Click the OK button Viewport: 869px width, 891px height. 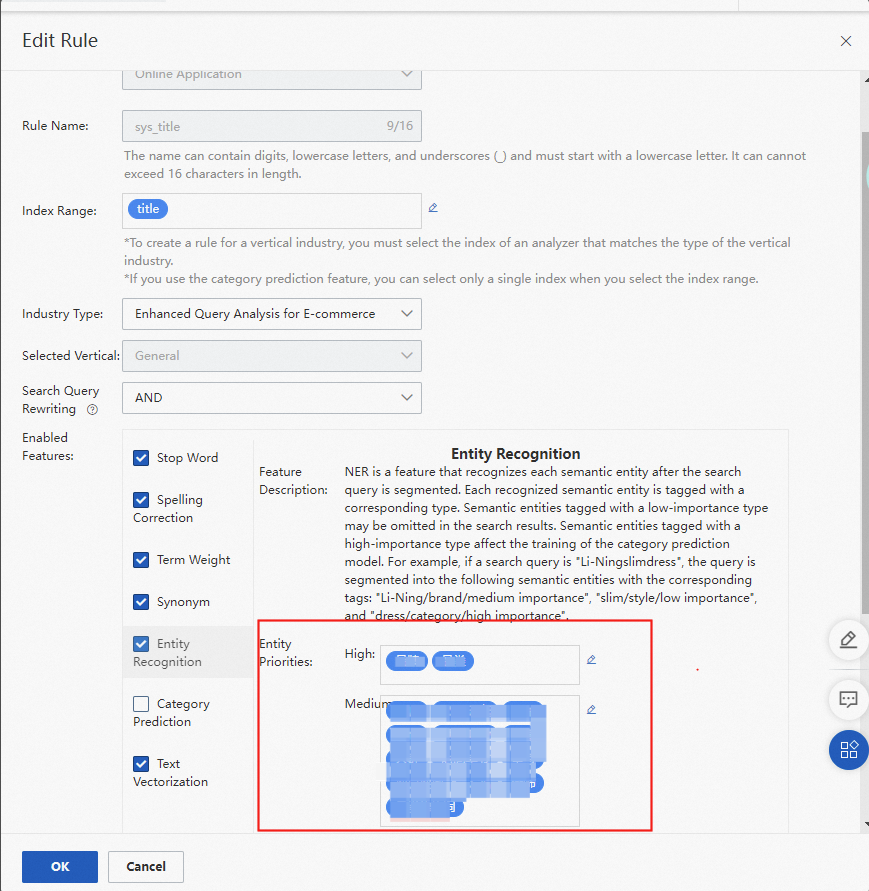tap(60, 867)
